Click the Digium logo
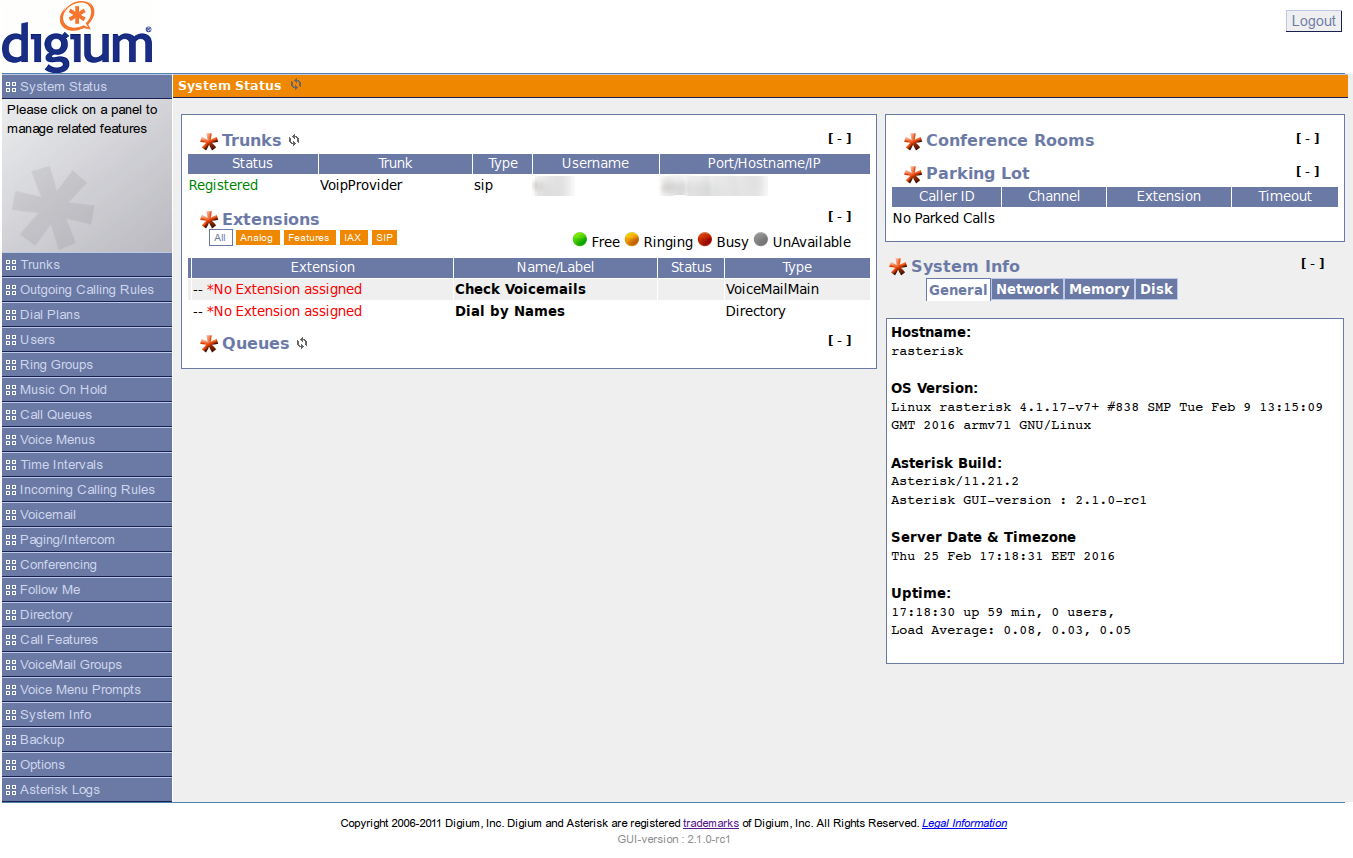Screen dimensions: 1353x858 point(77,36)
